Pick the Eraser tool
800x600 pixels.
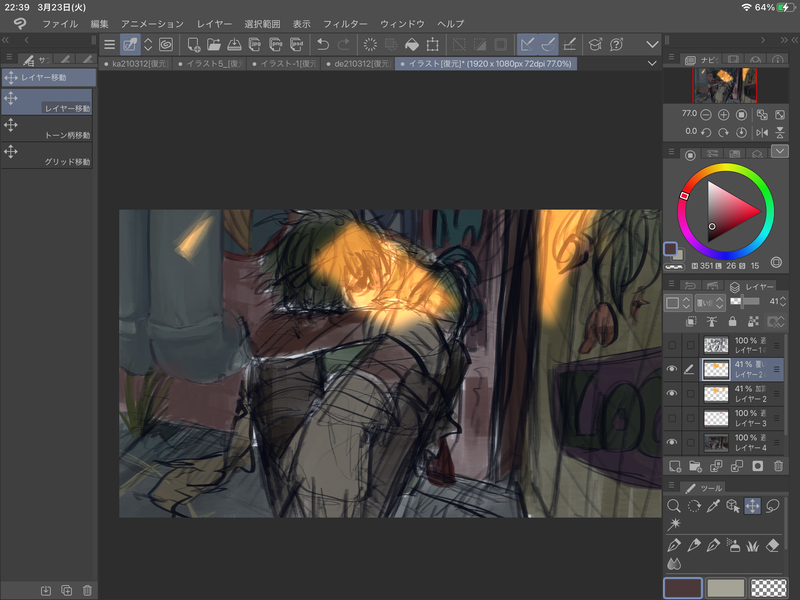click(771, 545)
